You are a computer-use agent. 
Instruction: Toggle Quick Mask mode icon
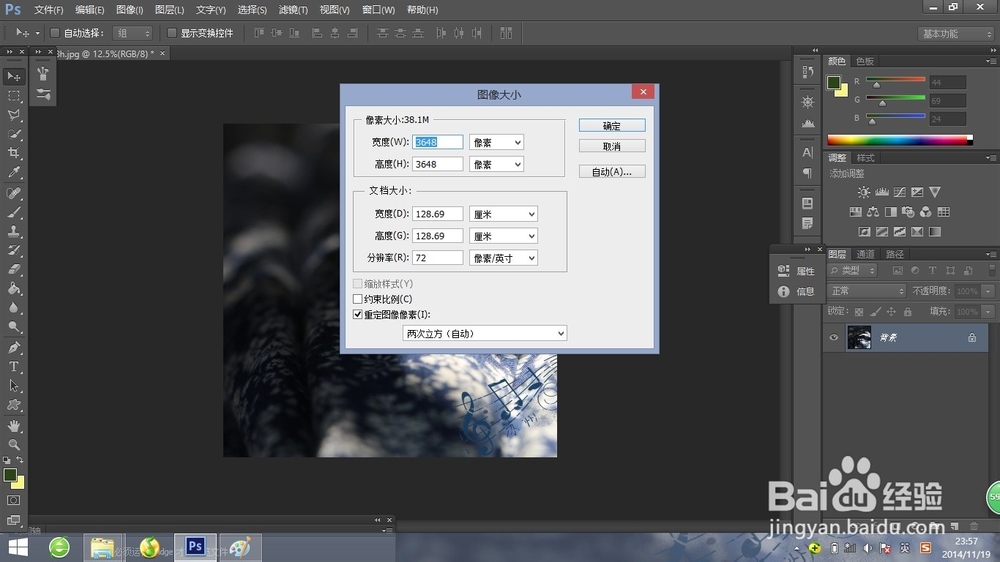pos(13,501)
